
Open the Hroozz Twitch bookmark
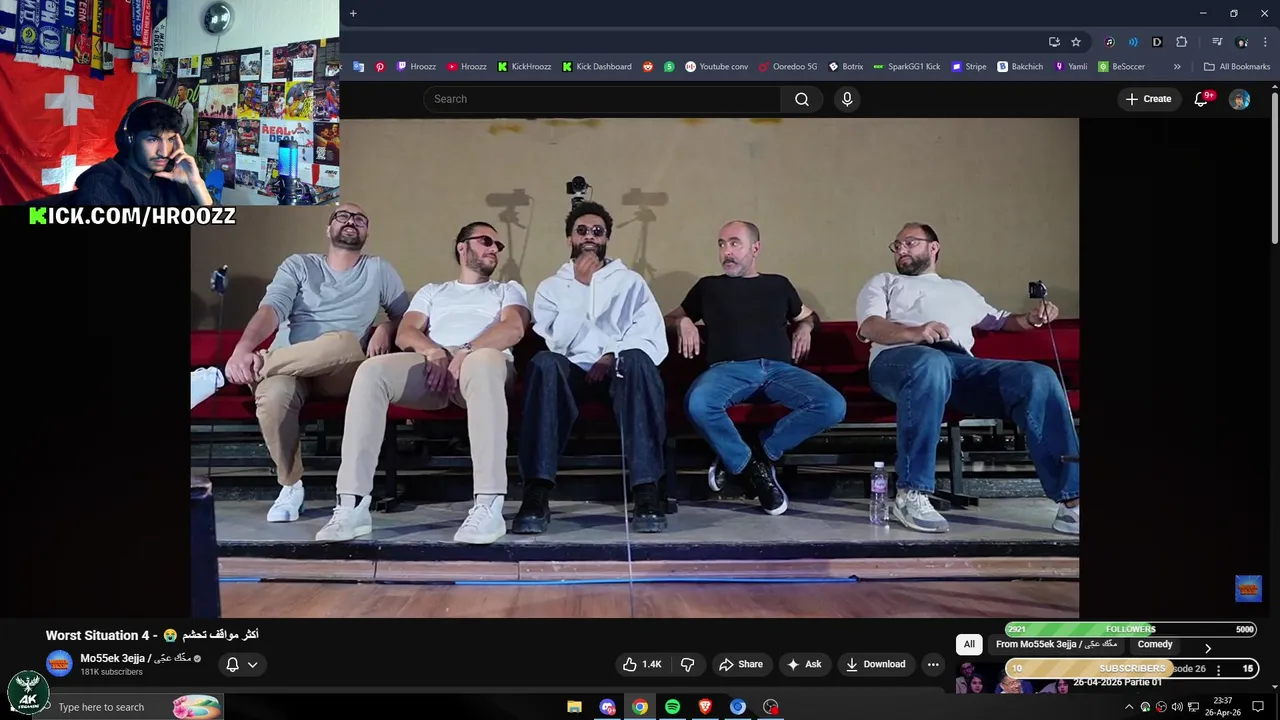(x=416, y=67)
